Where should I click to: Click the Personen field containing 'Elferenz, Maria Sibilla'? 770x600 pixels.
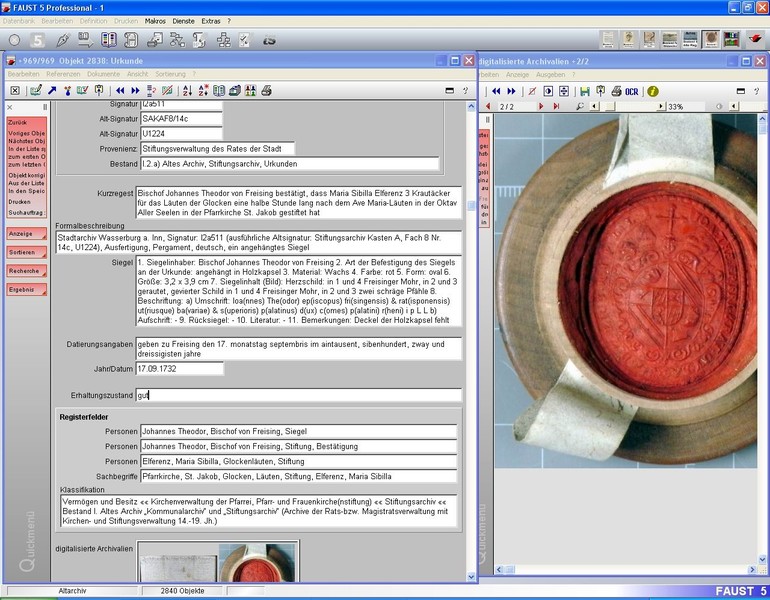(x=299, y=462)
